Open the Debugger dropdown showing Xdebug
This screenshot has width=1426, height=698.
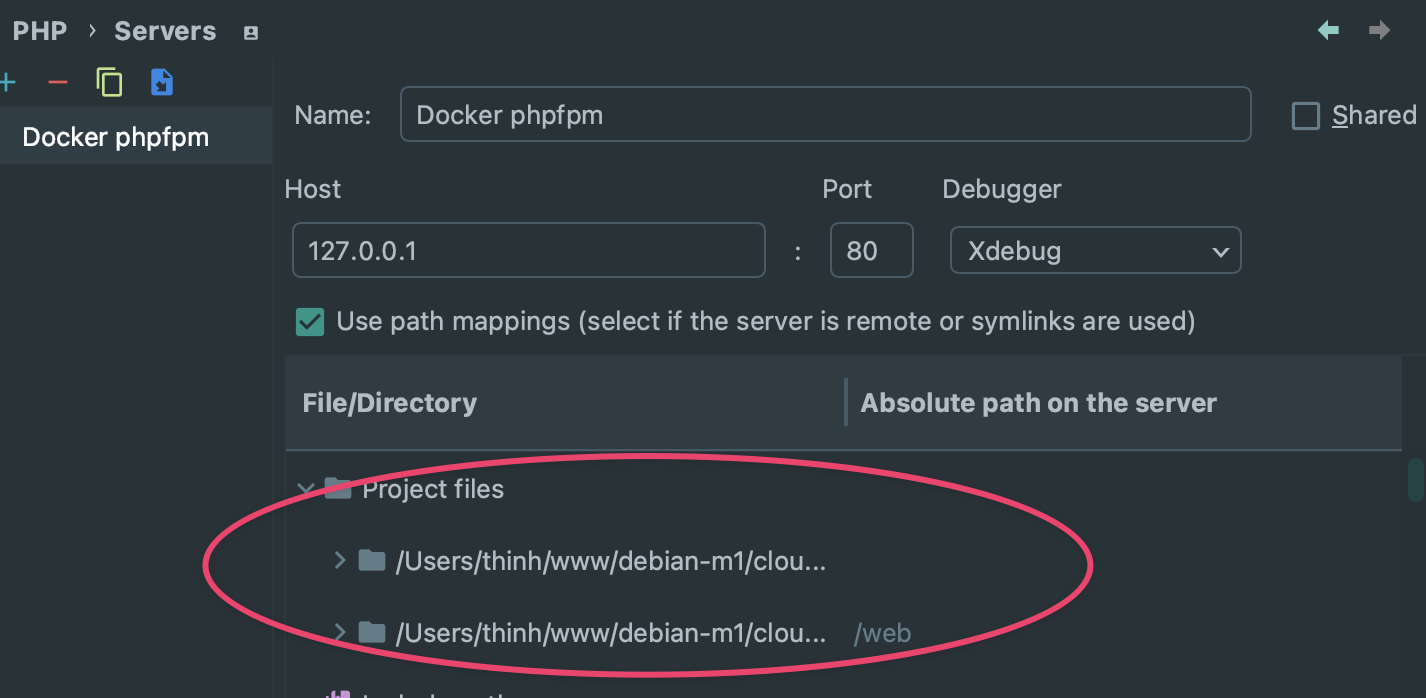tap(1095, 251)
